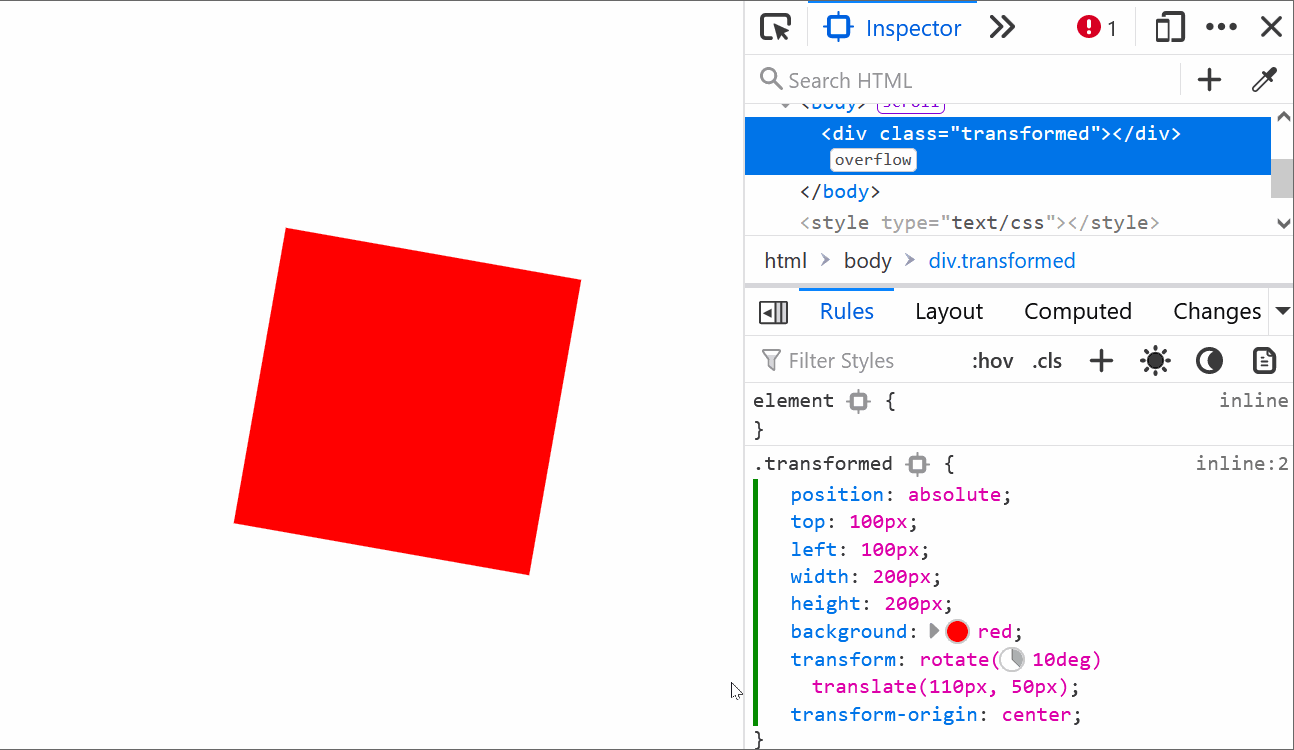The image size is (1294, 750).
Task: Open the DevTools more options menu
Action: [1221, 28]
